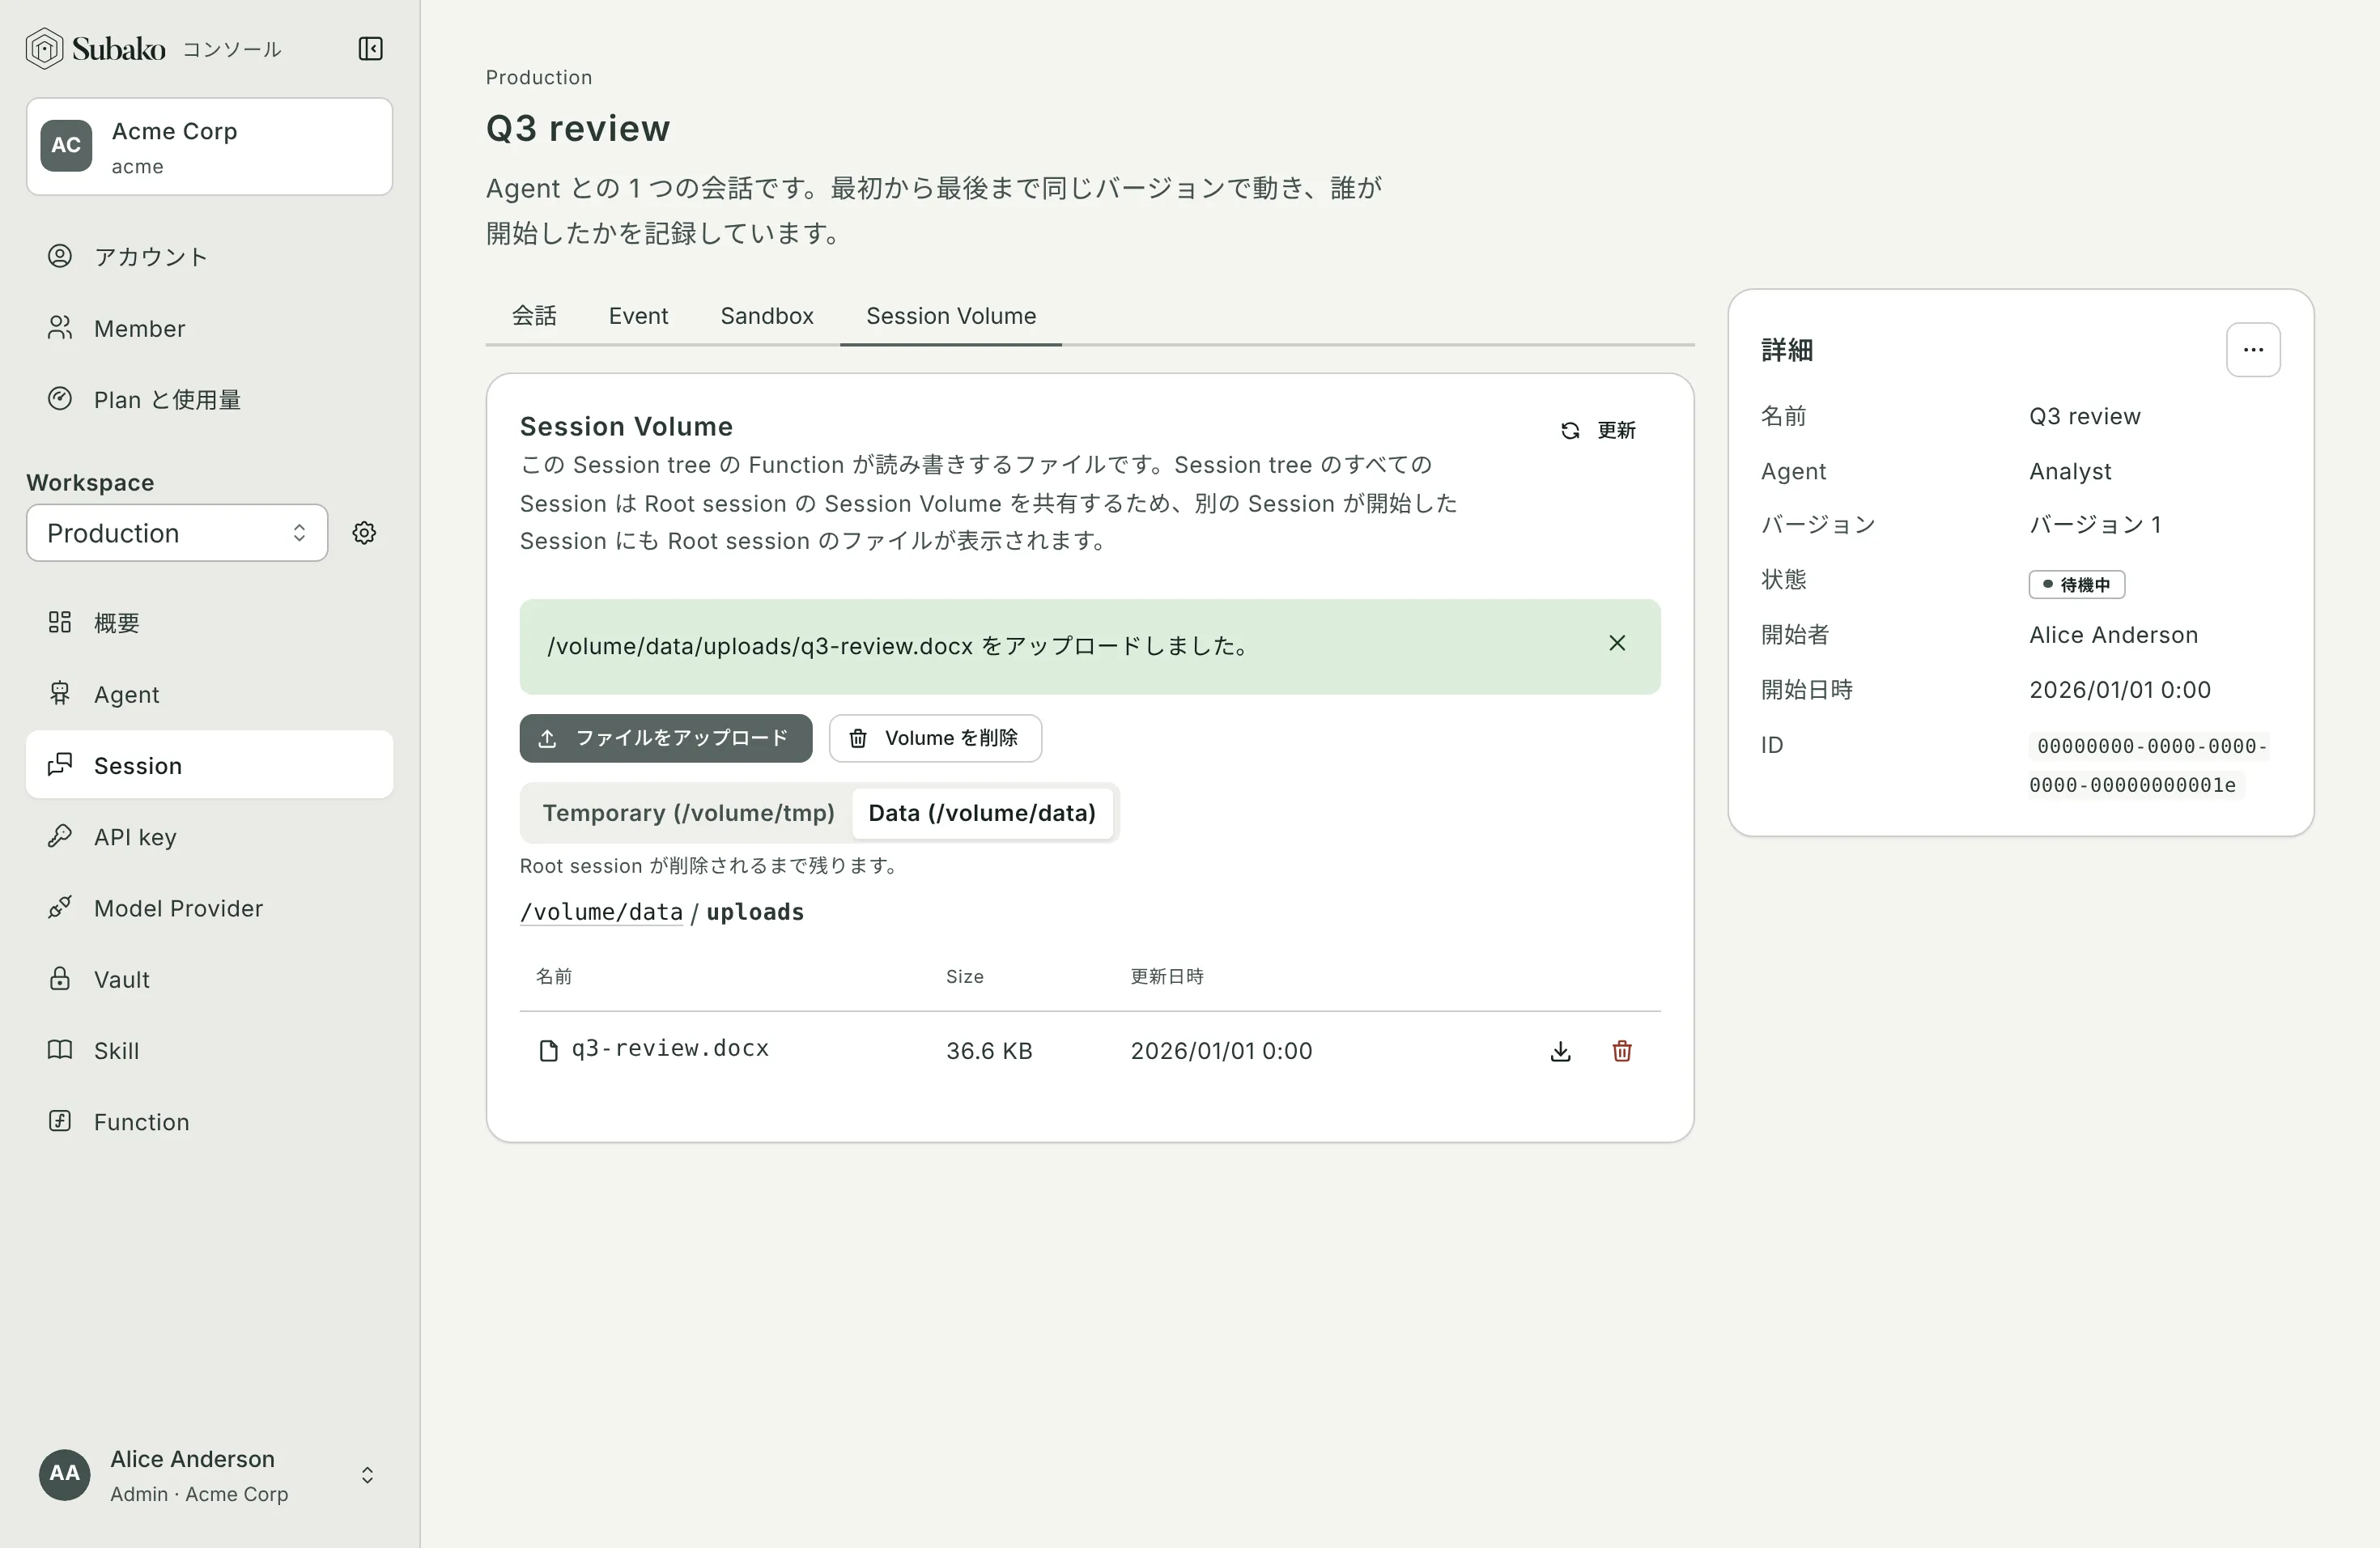Click the 更新日時 column header
Screen dimensions: 2380x1548
pyautogui.click(x=1167, y=976)
